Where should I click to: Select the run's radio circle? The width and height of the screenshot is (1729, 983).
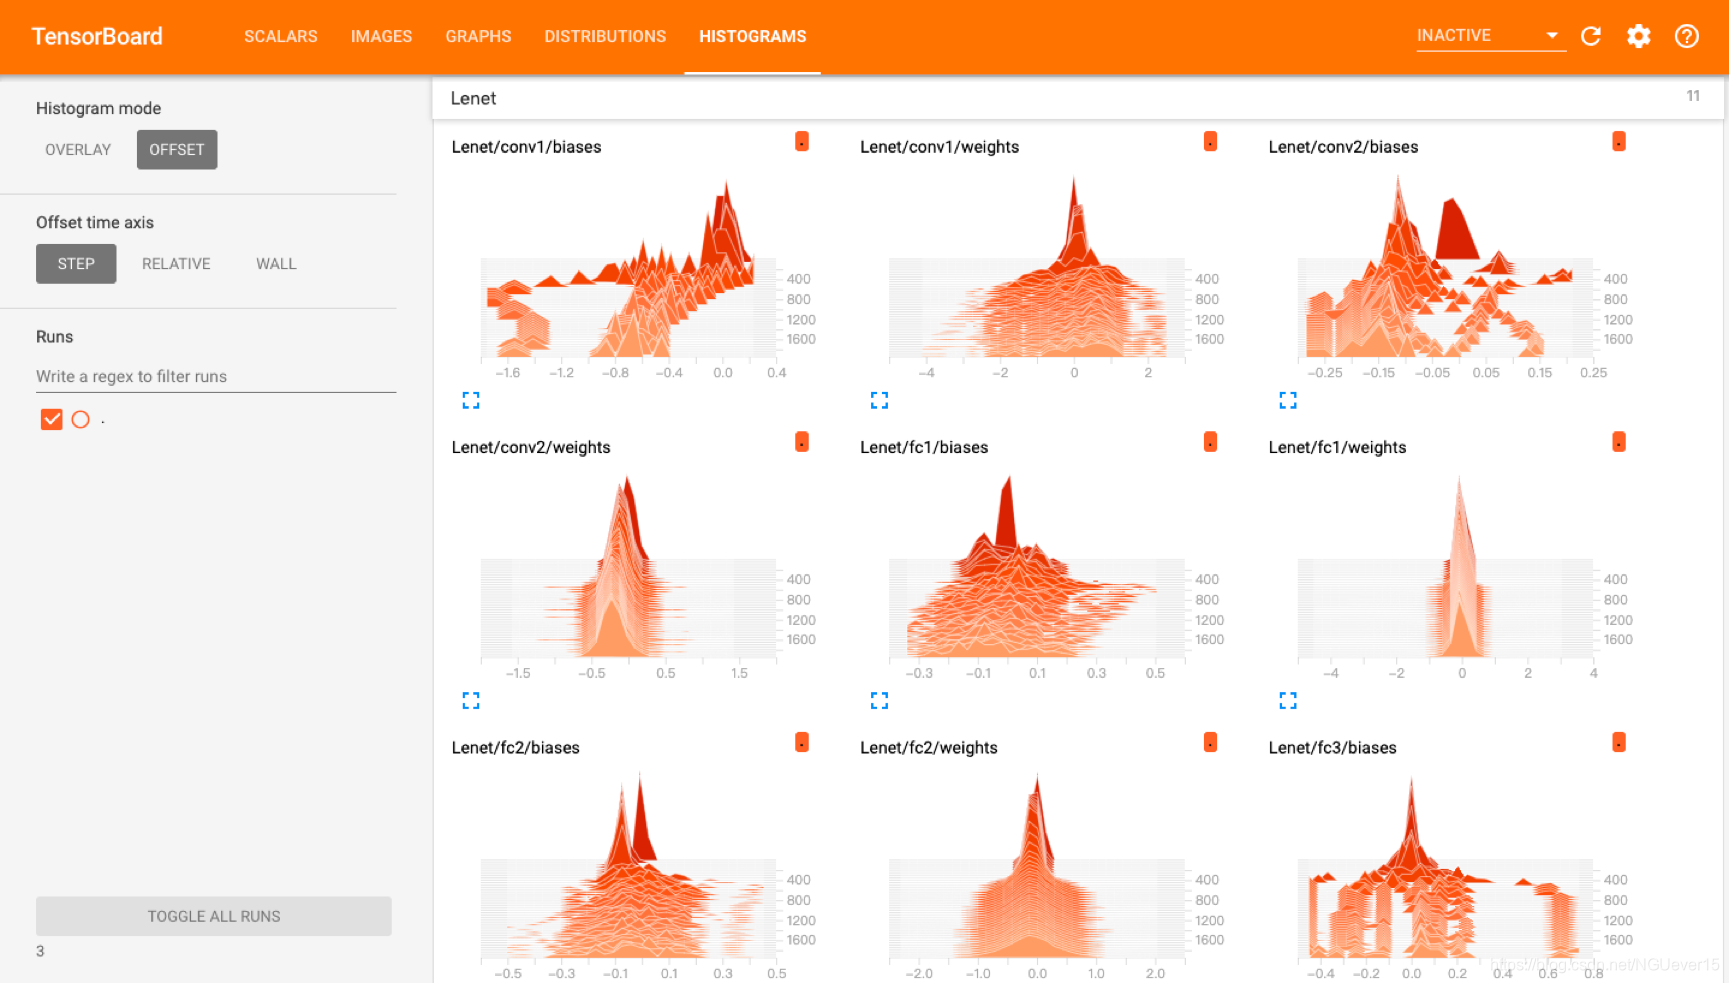(81, 419)
